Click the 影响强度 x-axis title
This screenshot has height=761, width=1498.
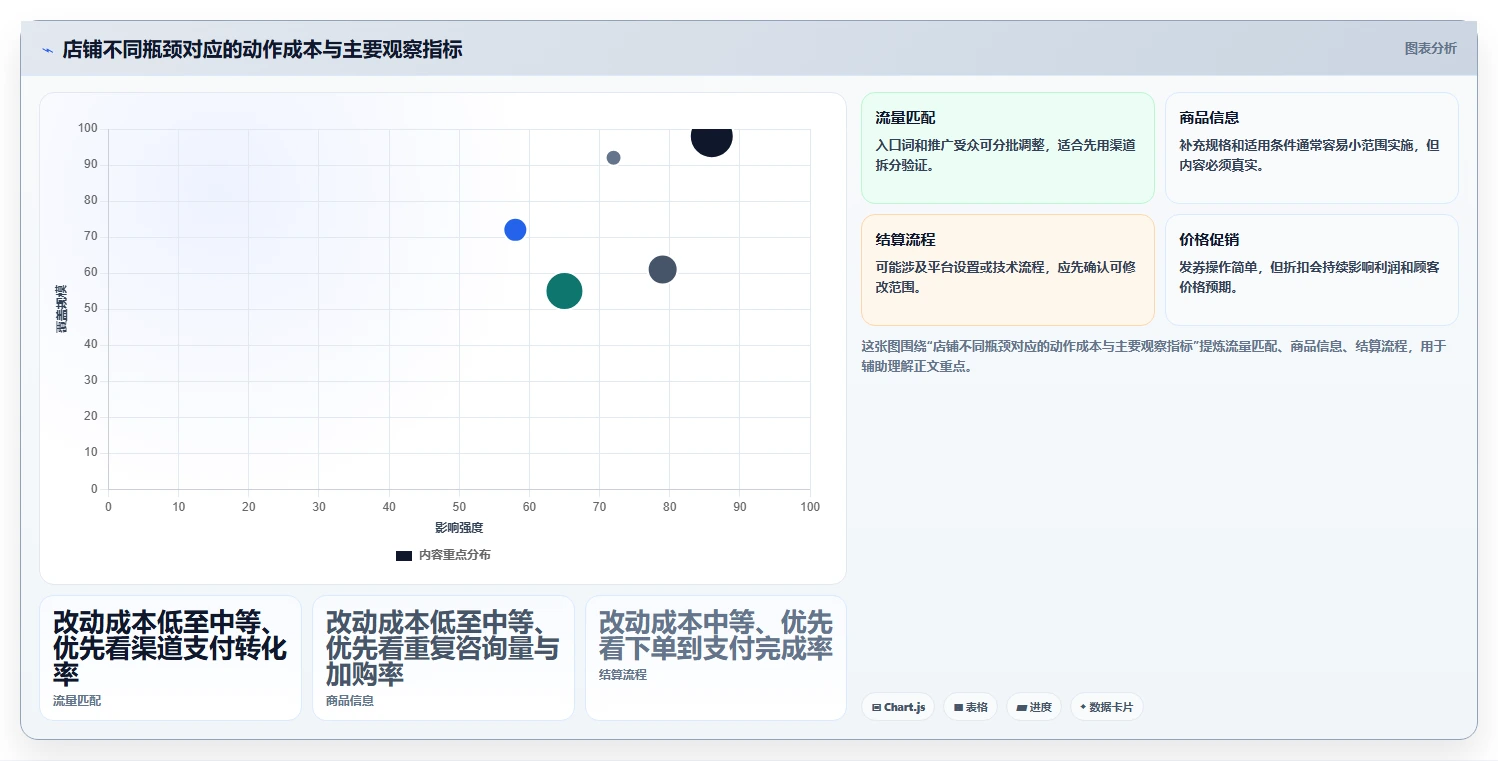pos(459,527)
